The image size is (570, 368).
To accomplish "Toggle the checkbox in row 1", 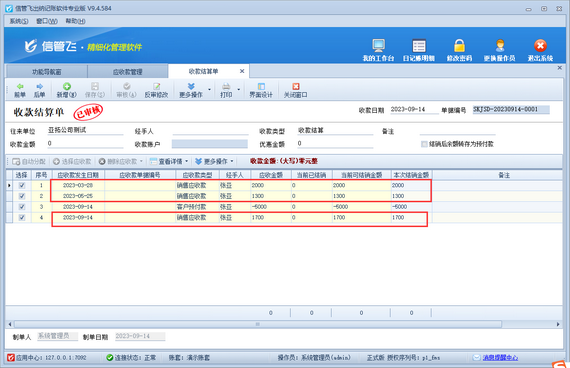I will tap(22, 185).
